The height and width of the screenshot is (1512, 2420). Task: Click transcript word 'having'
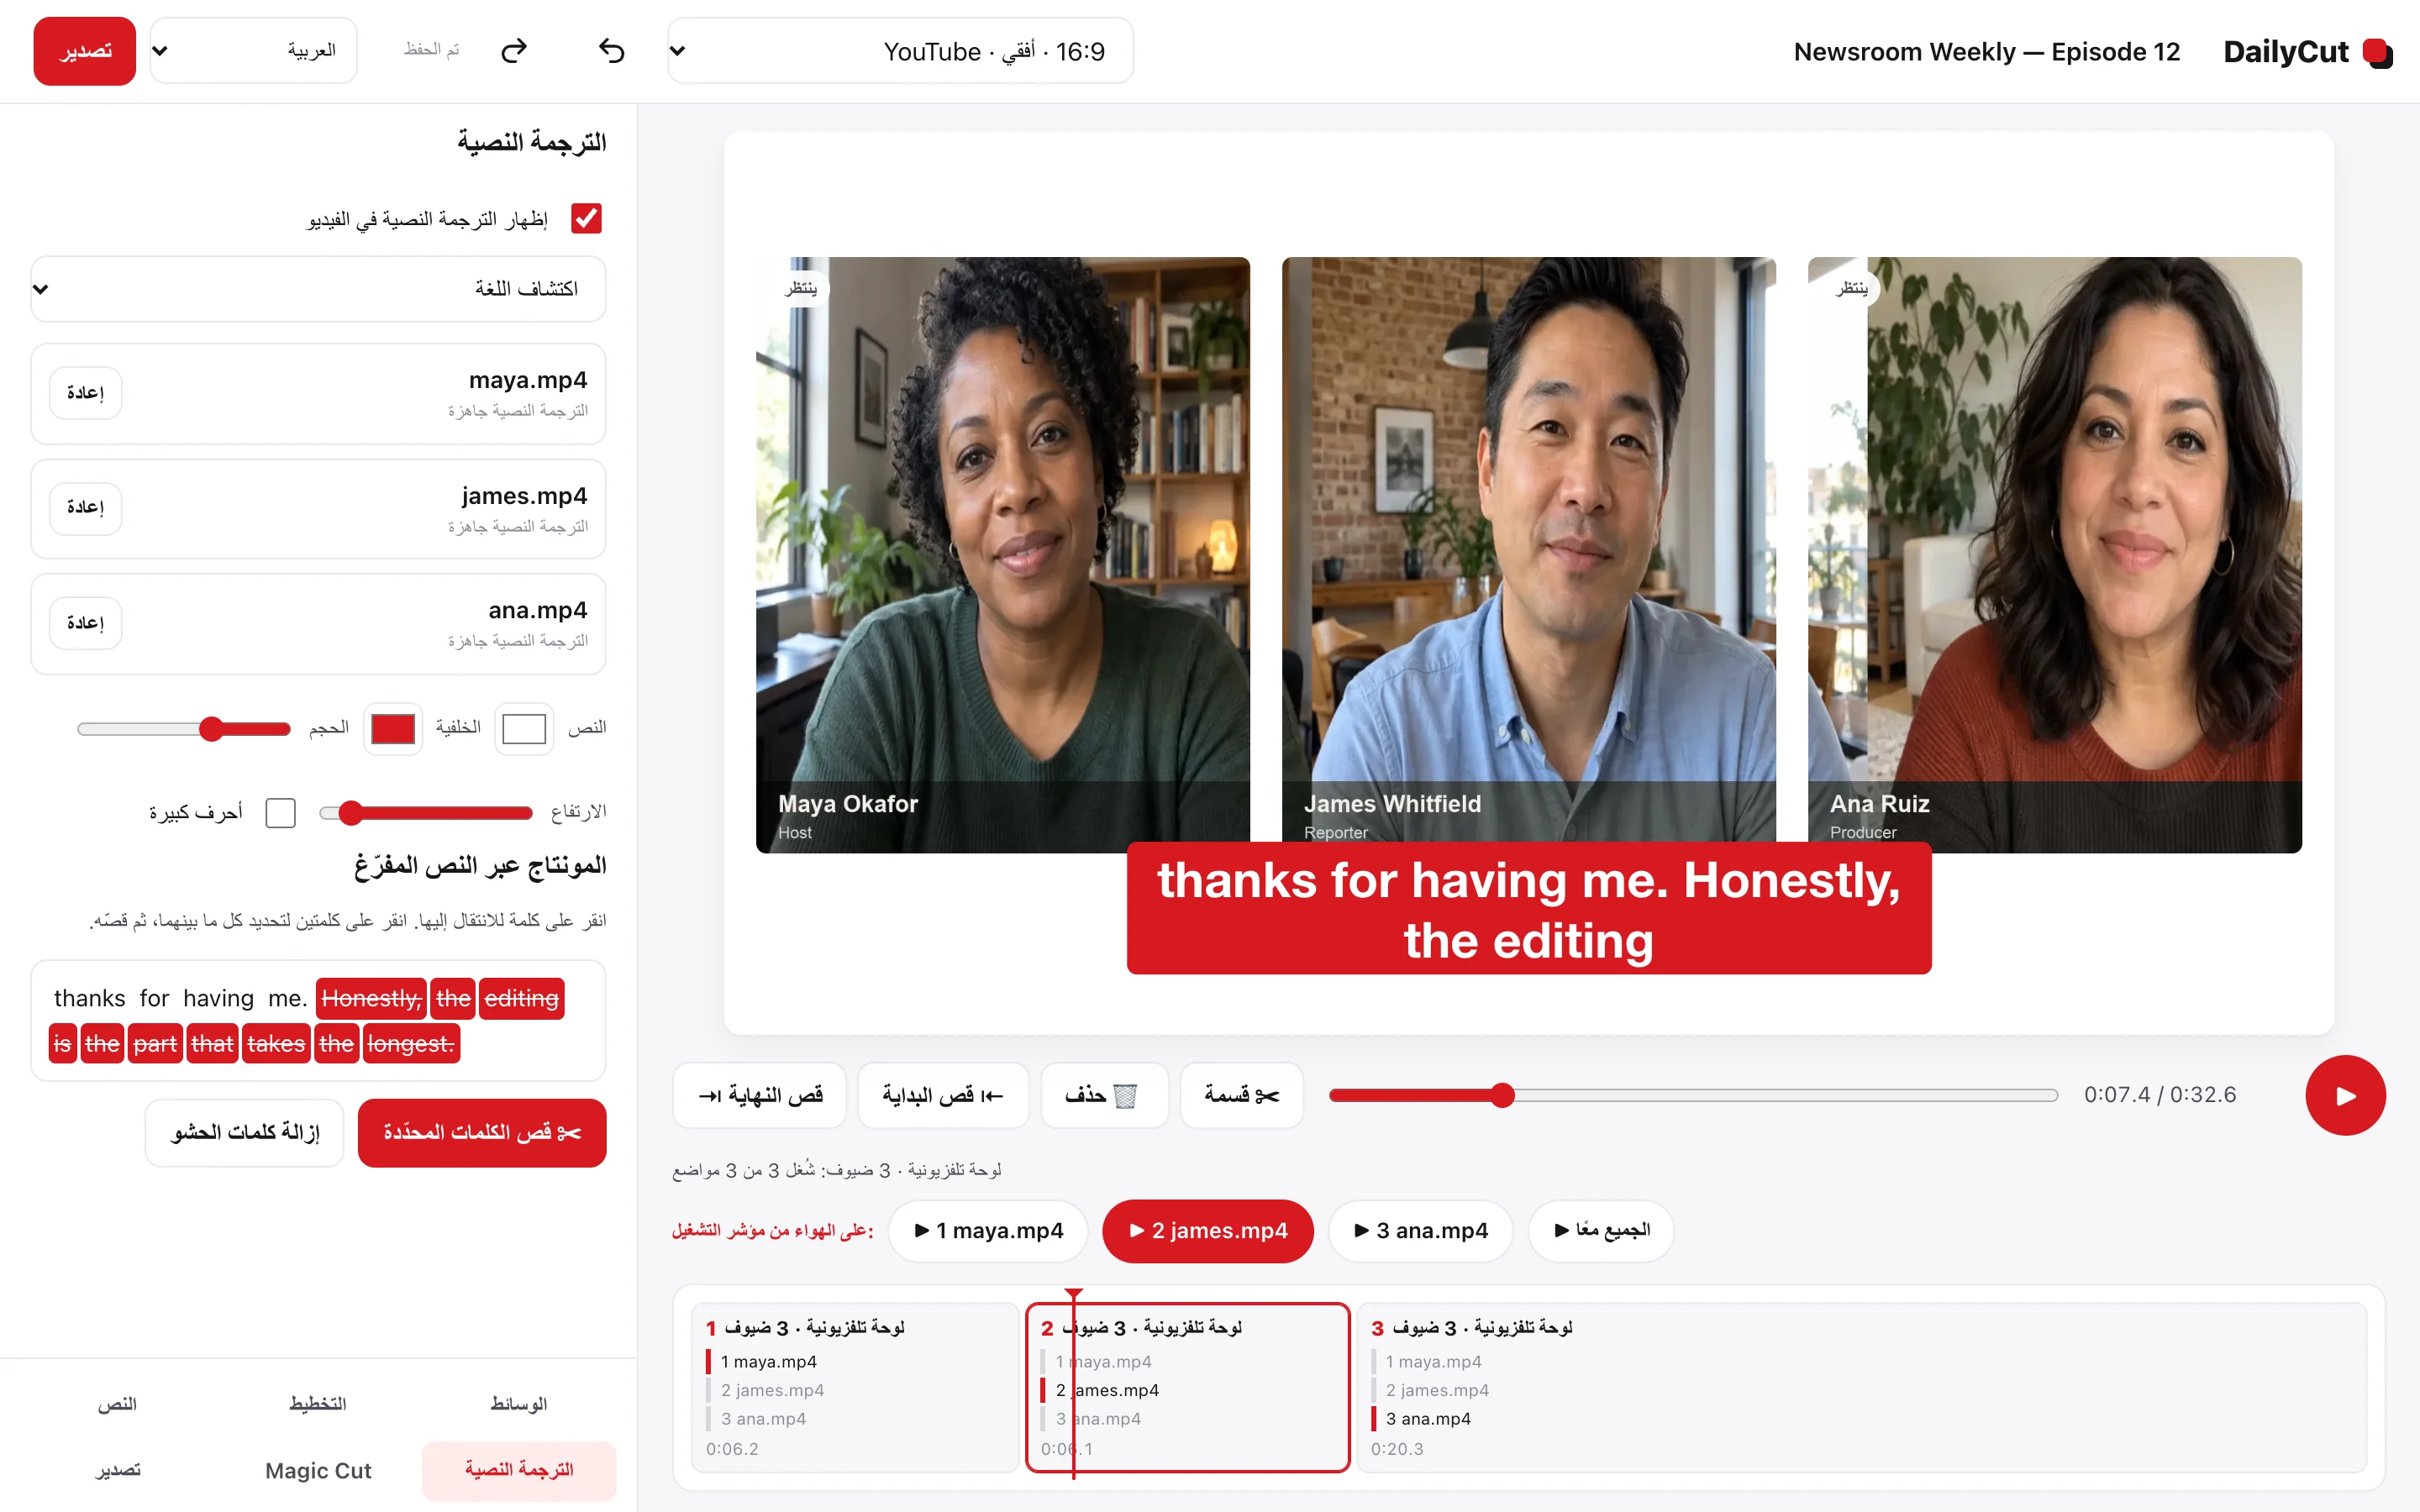click(x=219, y=998)
